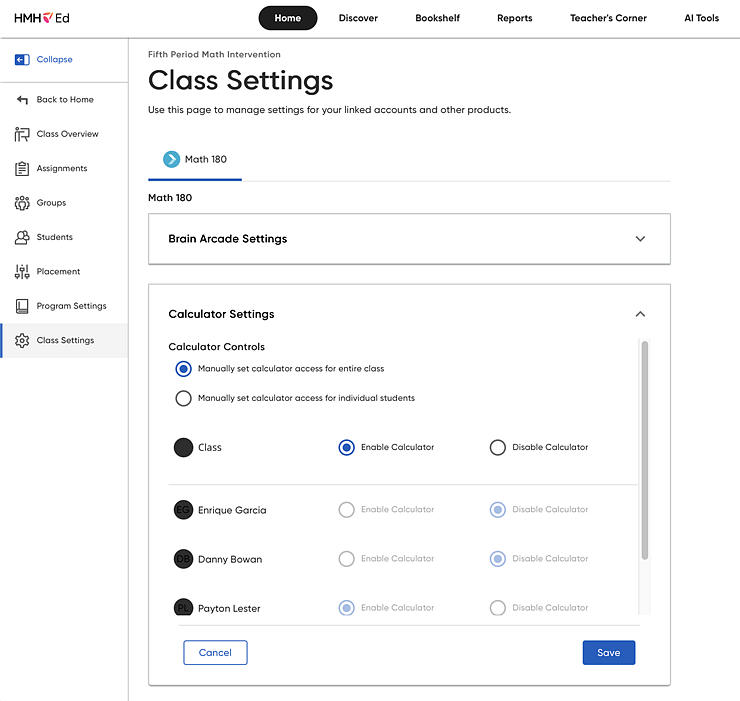Open Class Settings in sidebar
This screenshot has height=701, width=740.
coord(64,340)
